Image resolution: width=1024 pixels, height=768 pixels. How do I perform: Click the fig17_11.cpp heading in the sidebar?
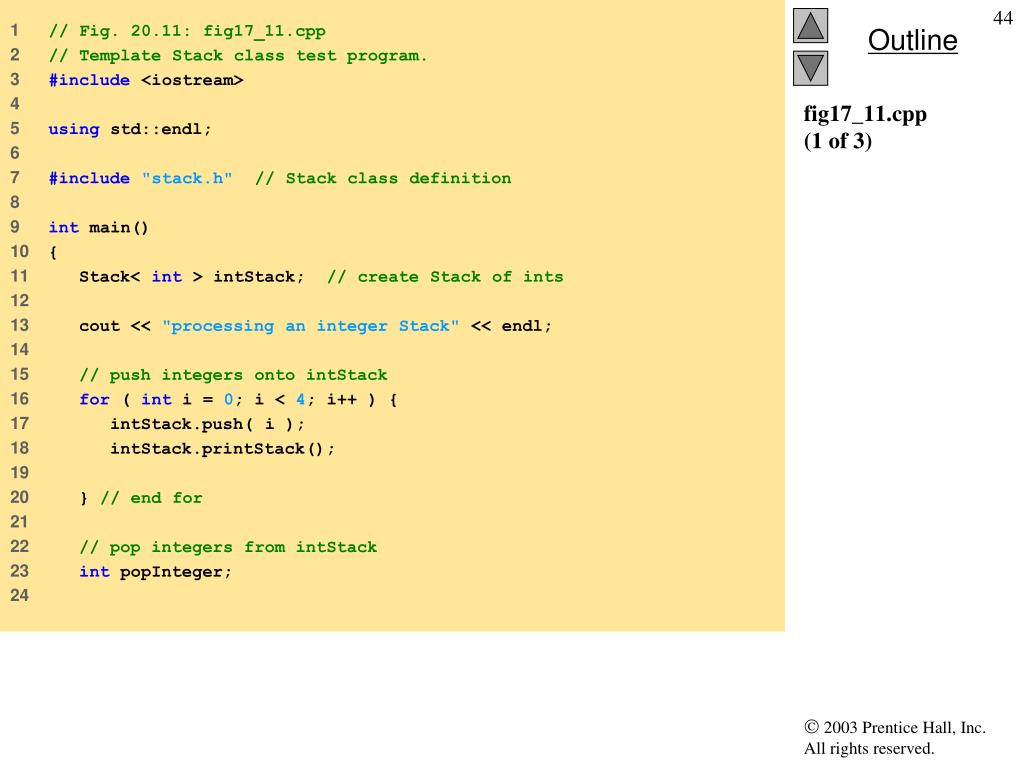pos(865,114)
